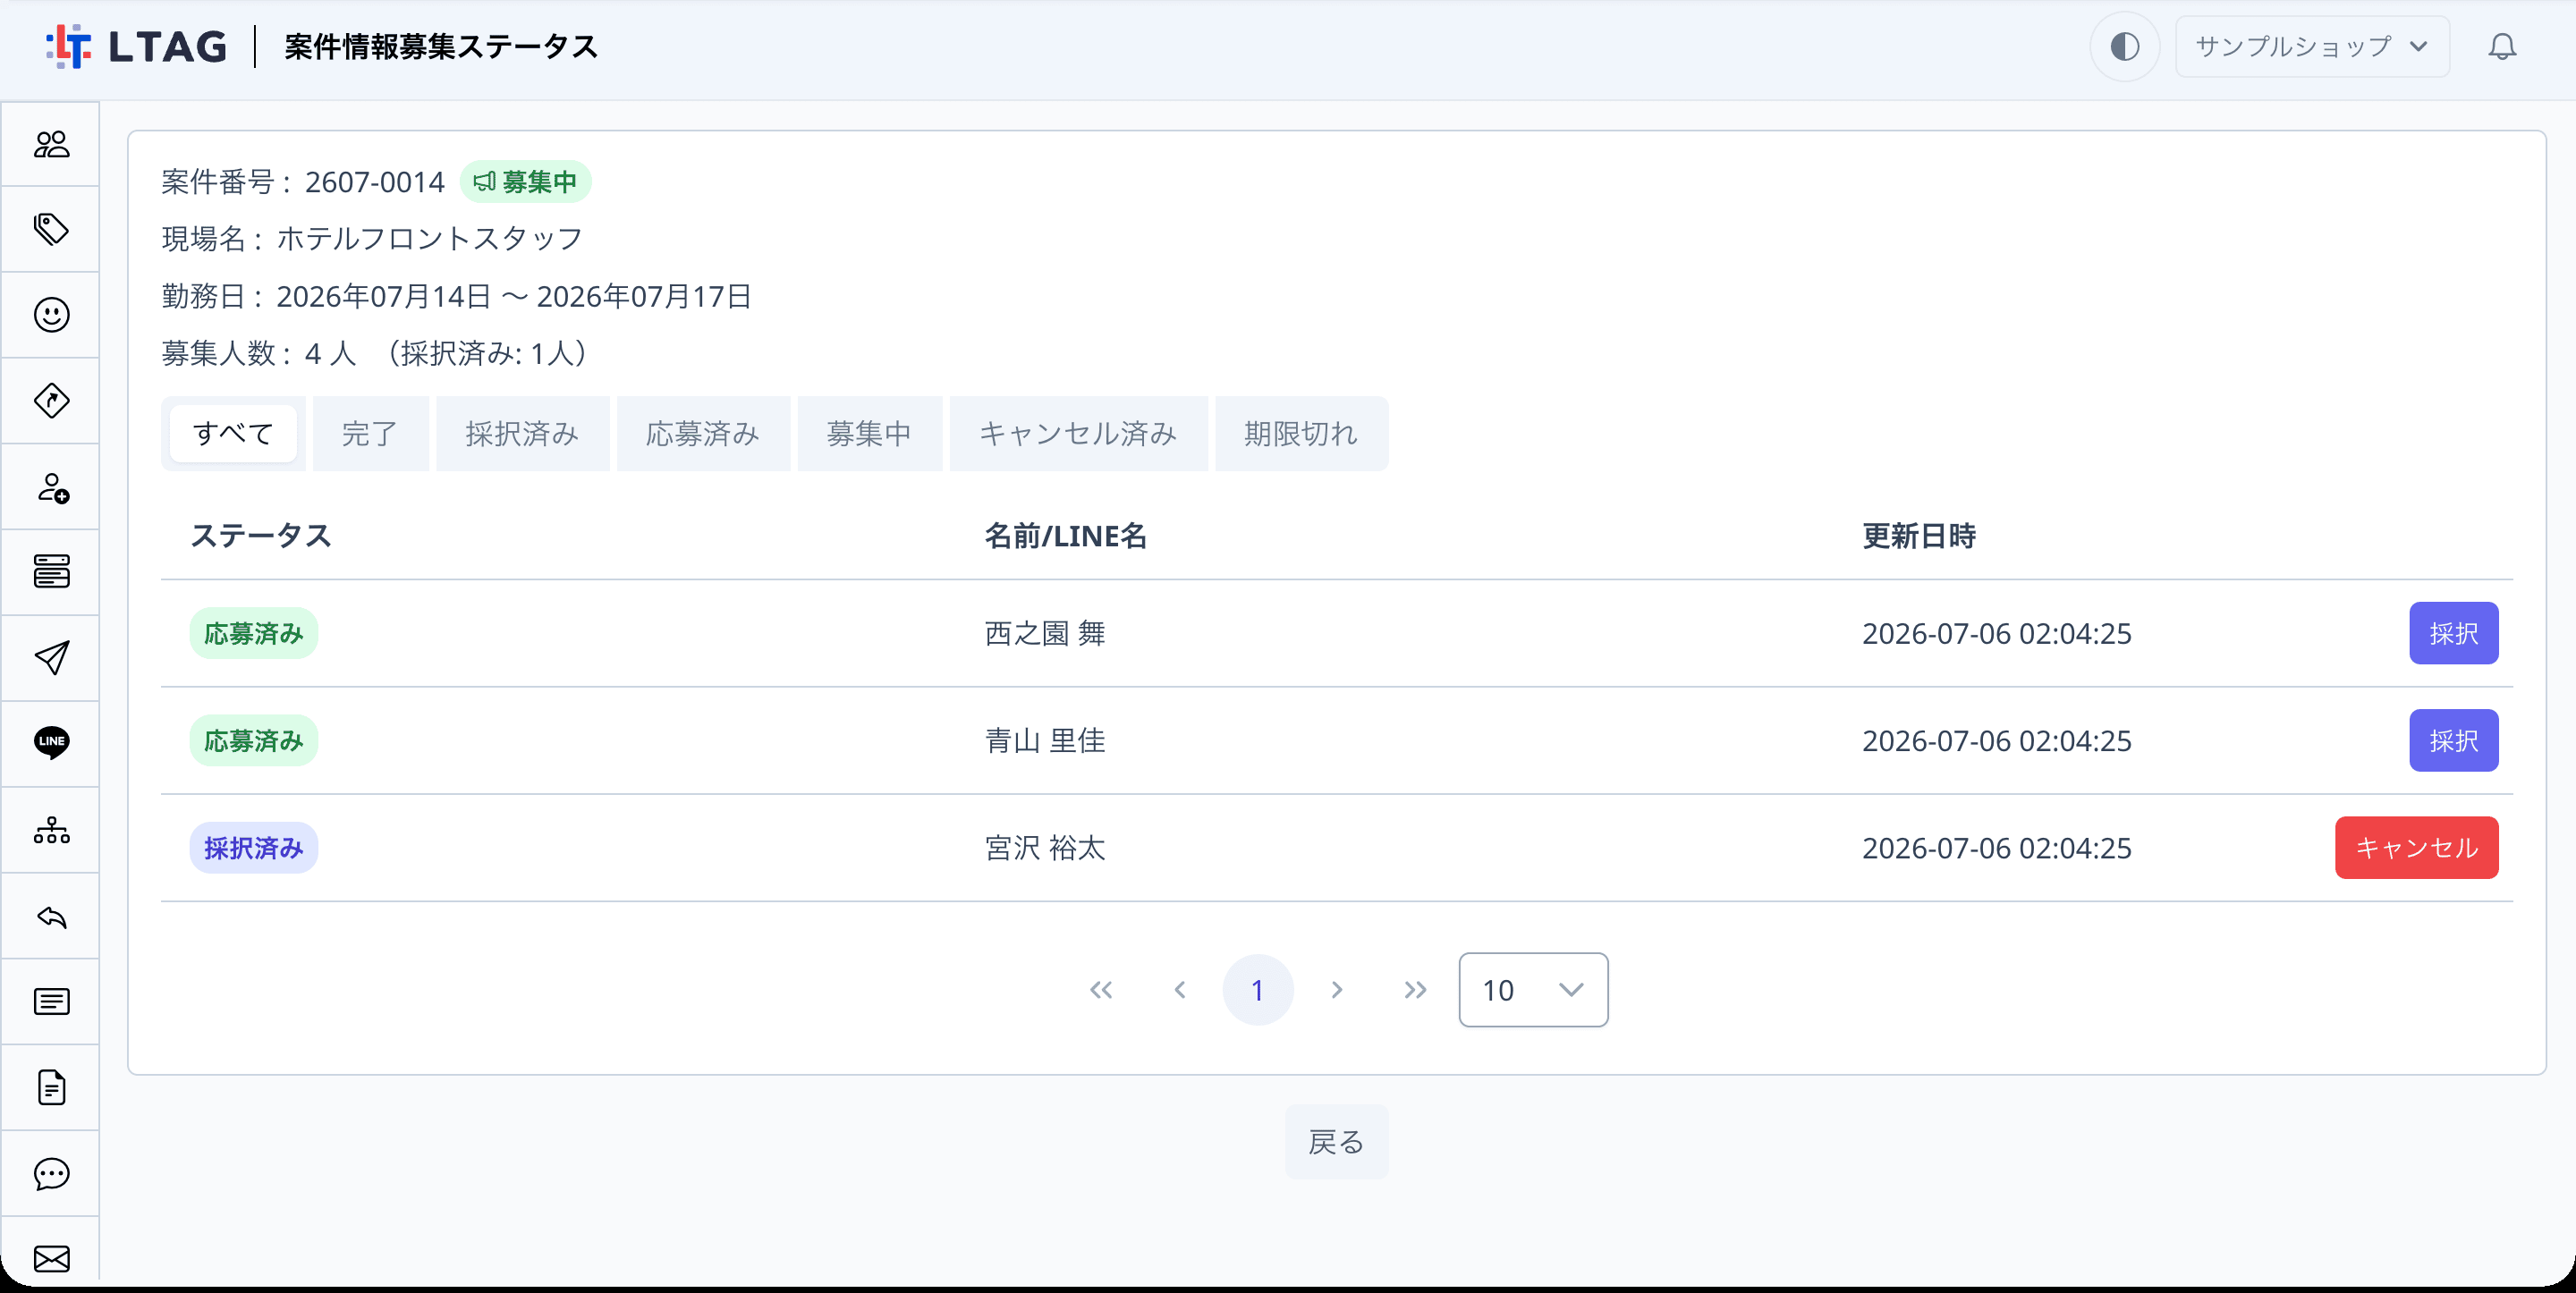
Task: Open the users group sidebar icon
Action: click(51, 144)
